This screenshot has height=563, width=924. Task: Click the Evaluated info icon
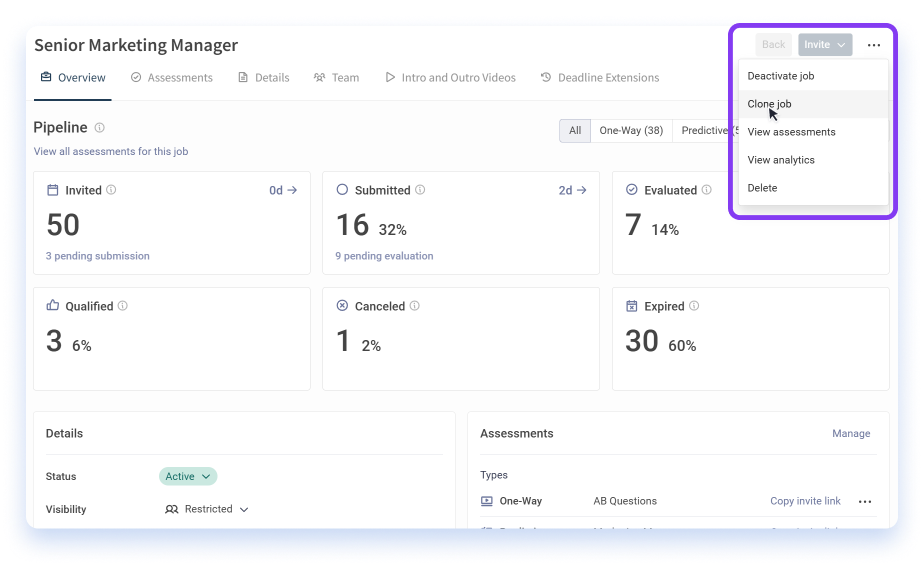pyautogui.click(x=707, y=190)
